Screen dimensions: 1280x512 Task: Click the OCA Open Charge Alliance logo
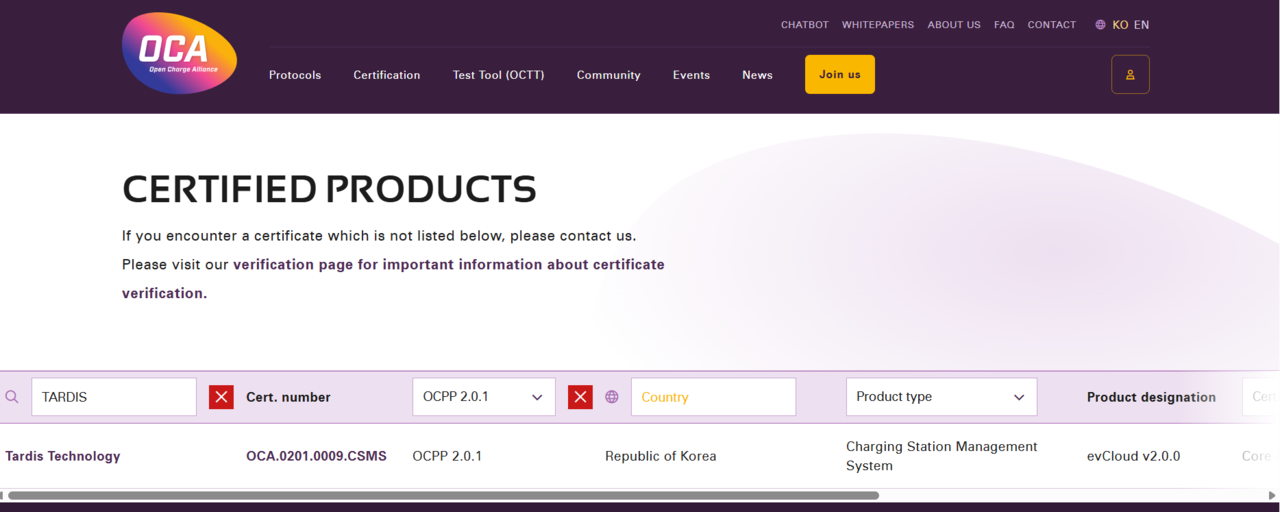pyautogui.click(x=179, y=54)
